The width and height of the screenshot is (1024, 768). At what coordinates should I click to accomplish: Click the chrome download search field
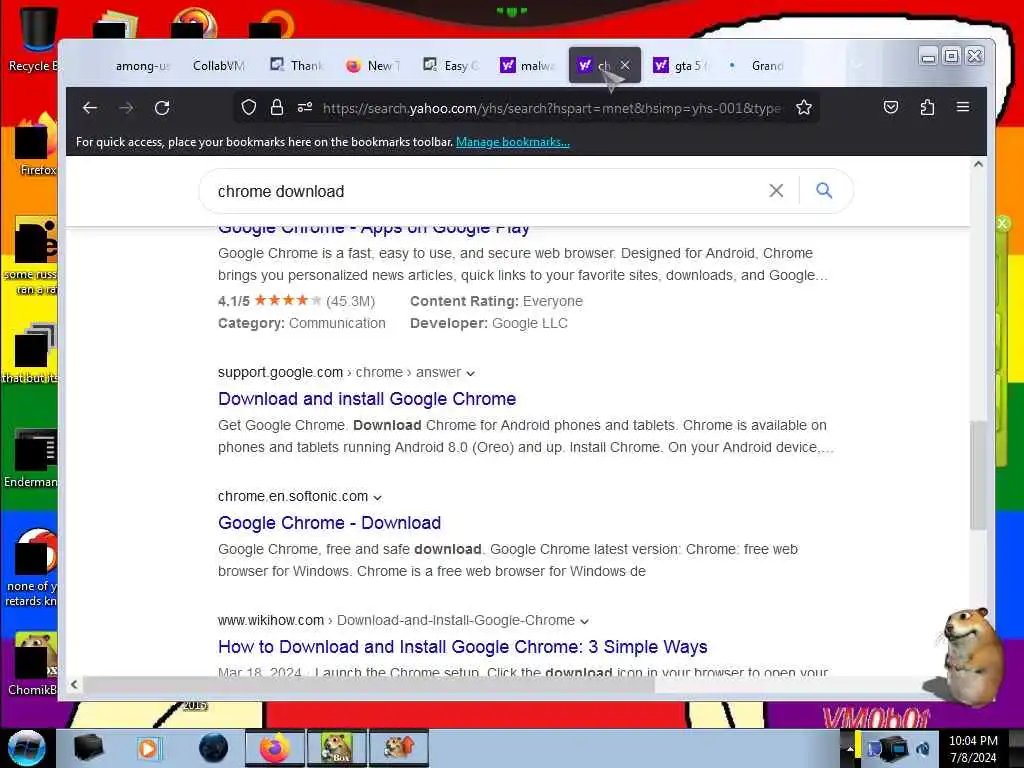click(x=483, y=191)
